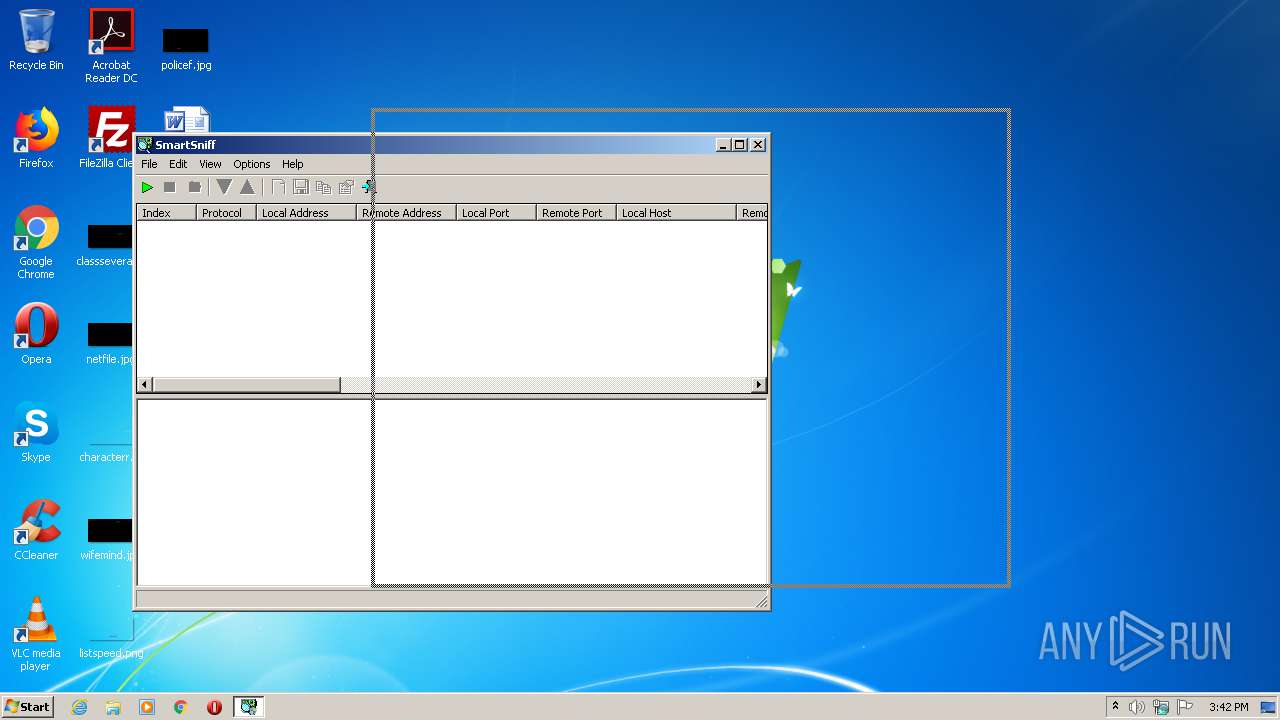The width and height of the screenshot is (1280, 720).
Task: Click the SmartSniff taskbar button
Action: pyautogui.click(x=248, y=707)
